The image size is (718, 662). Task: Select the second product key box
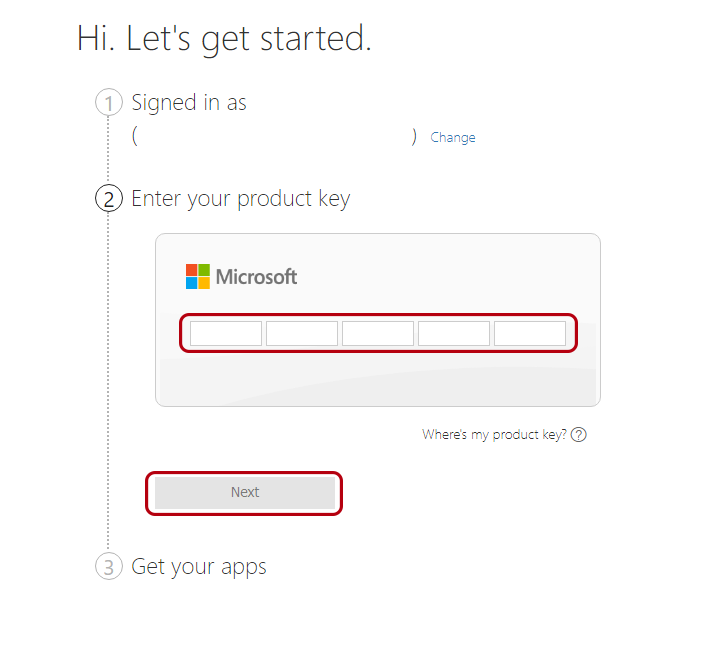(302, 334)
